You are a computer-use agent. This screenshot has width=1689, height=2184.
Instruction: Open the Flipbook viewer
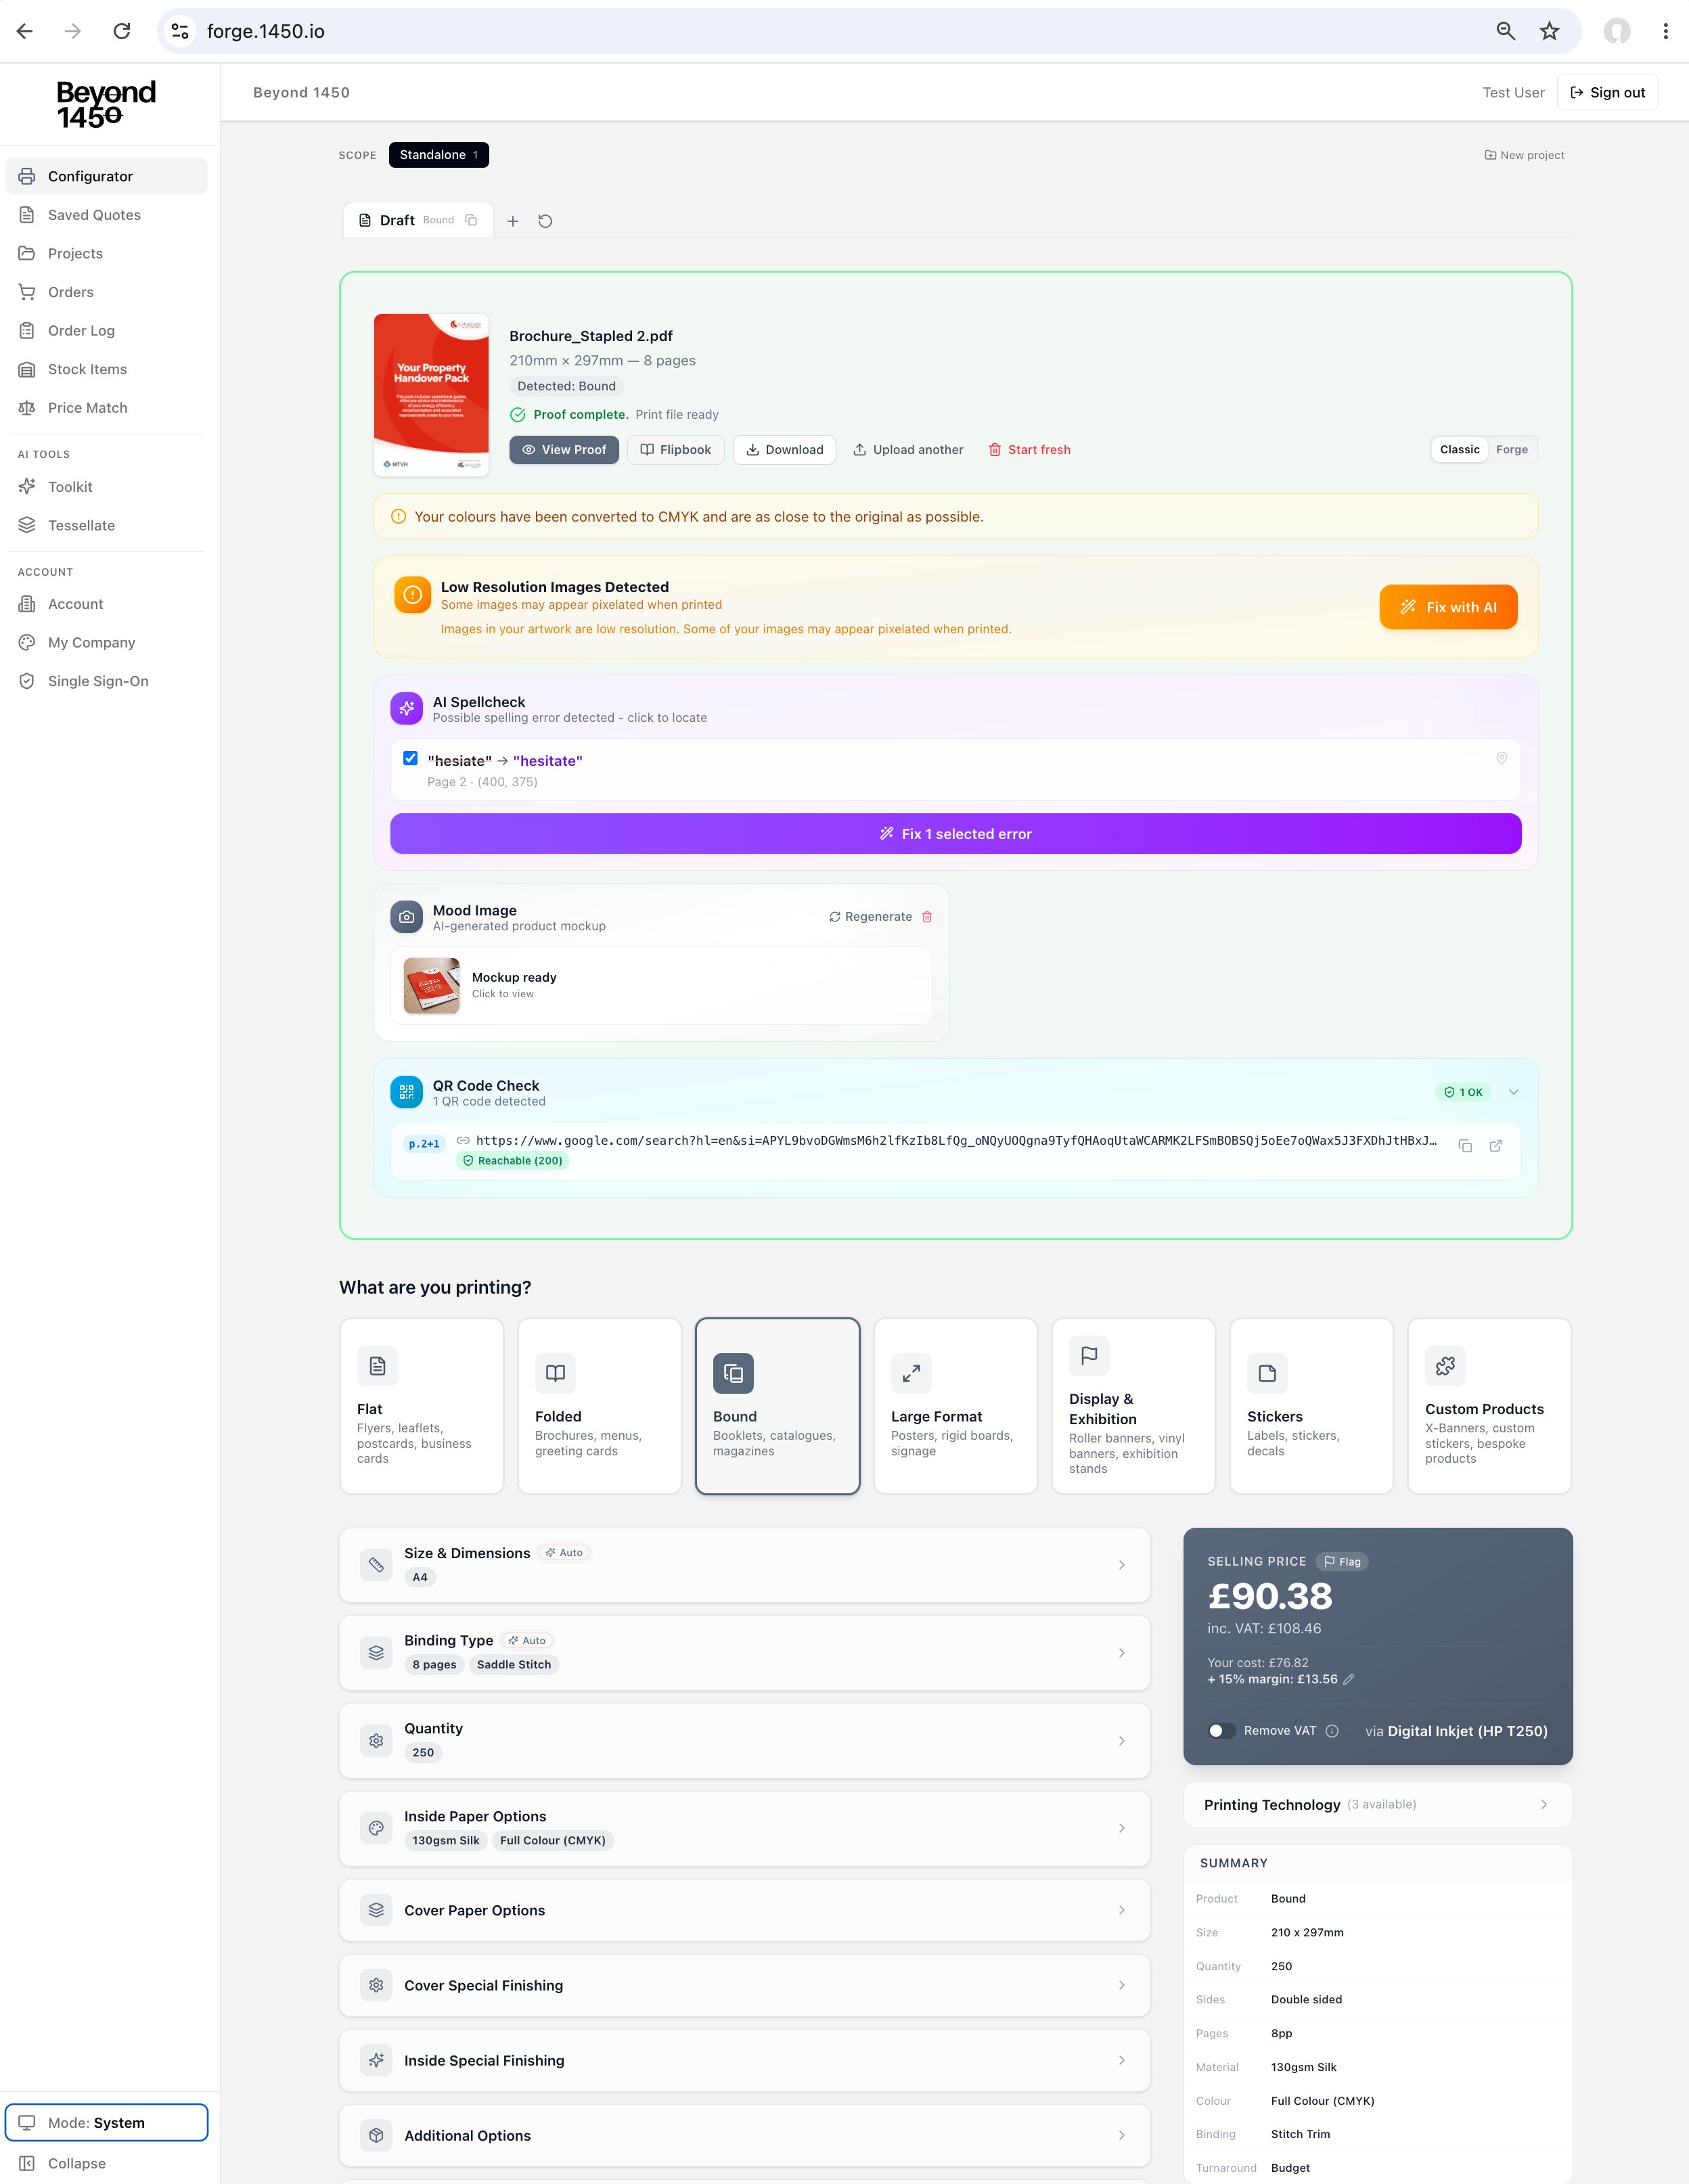pos(675,450)
